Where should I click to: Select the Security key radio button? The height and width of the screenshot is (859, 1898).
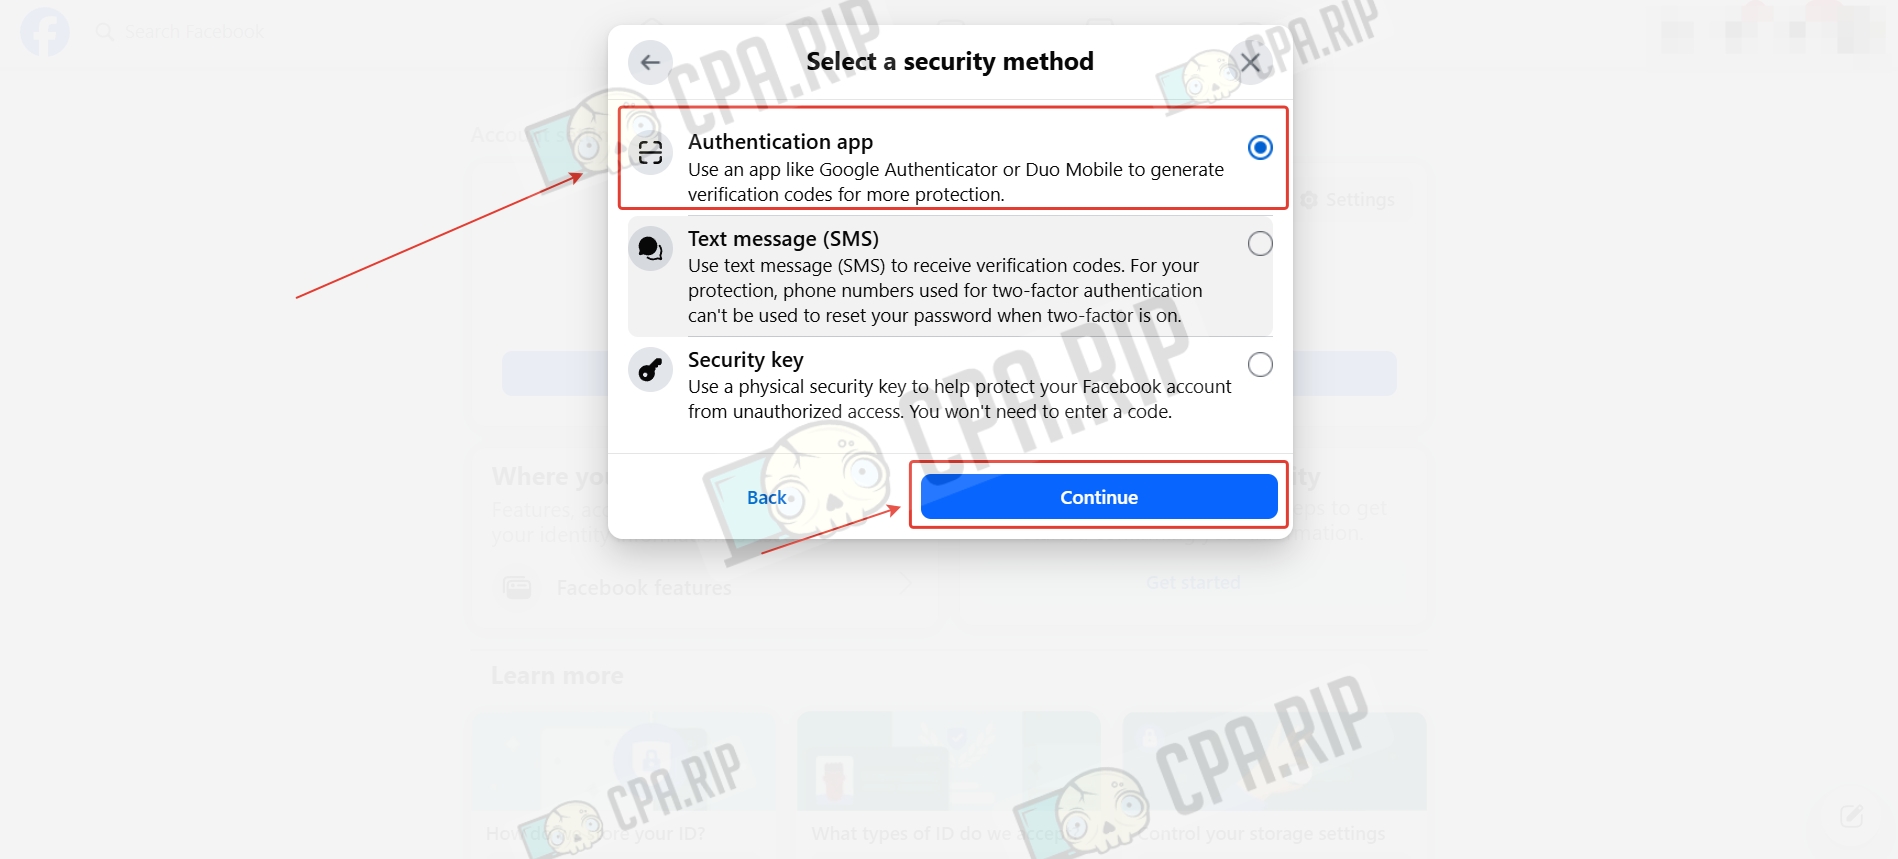[1260, 365]
